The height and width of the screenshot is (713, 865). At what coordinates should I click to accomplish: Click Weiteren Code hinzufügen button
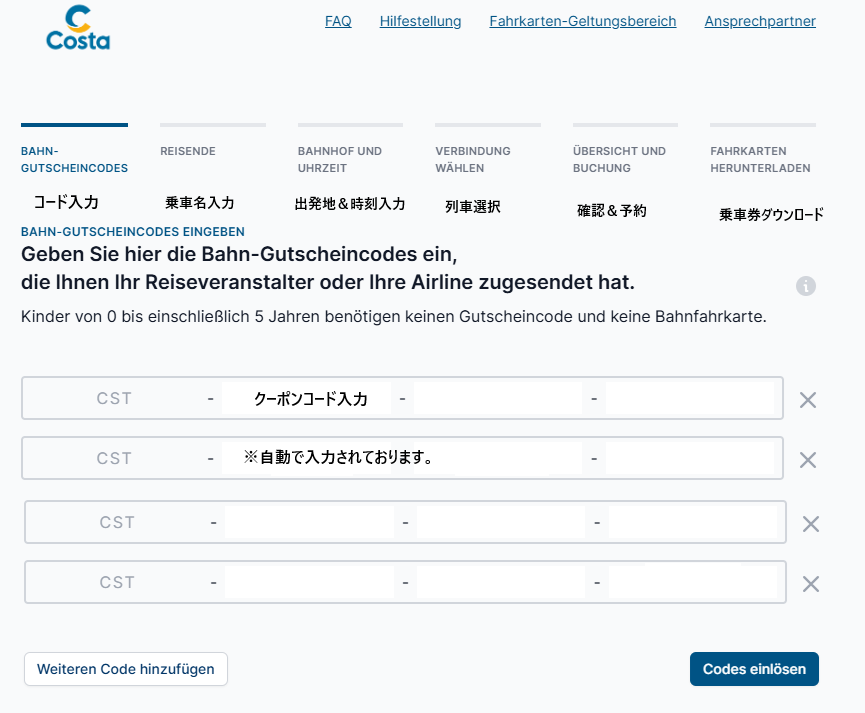pos(126,669)
